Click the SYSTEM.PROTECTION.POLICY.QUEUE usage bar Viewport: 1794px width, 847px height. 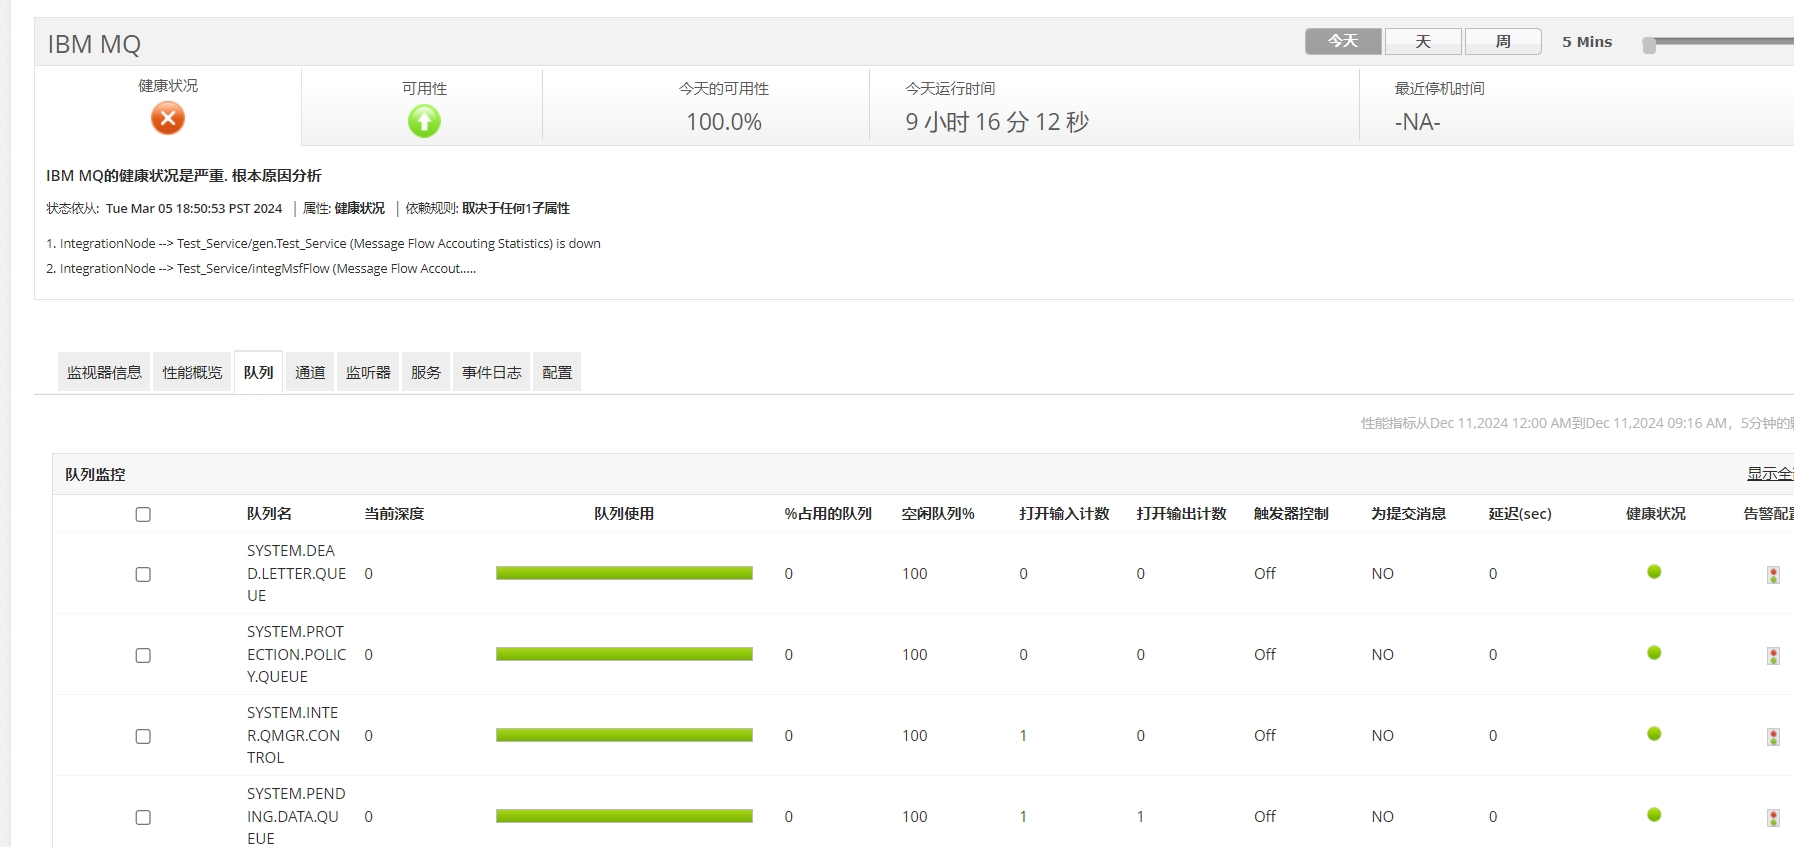coord(624,654)
